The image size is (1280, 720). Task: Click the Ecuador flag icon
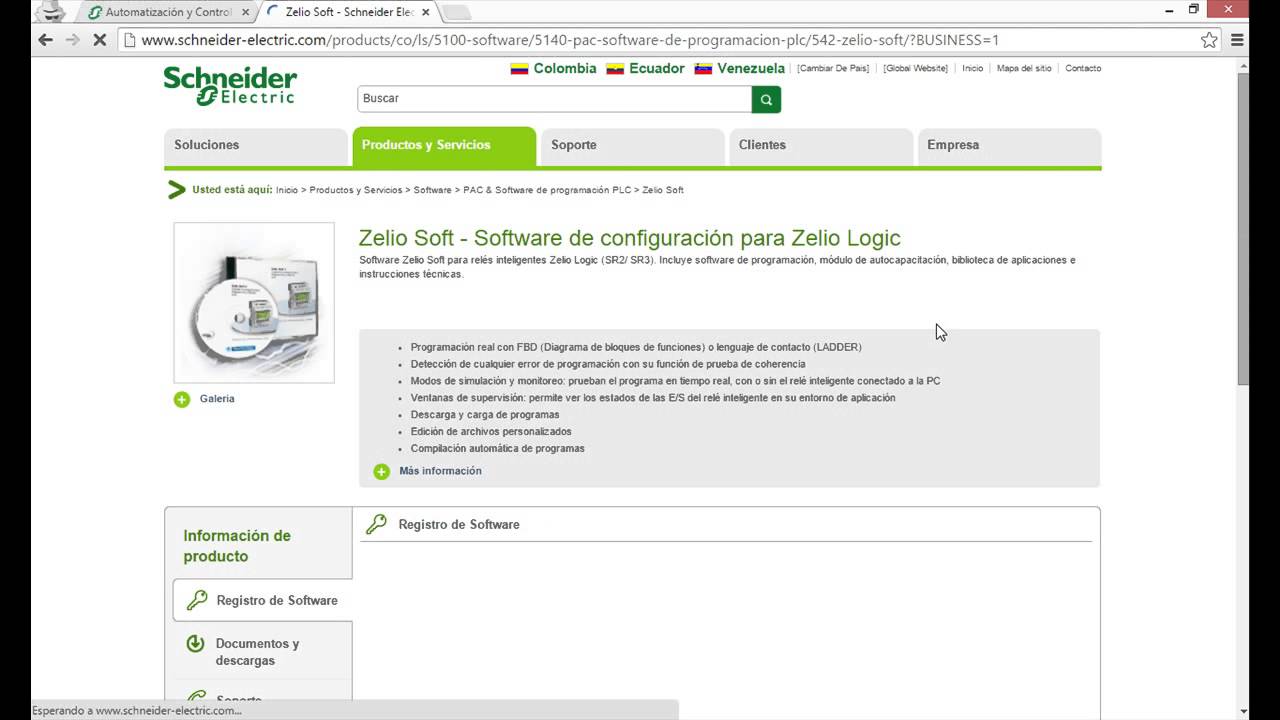[615, 69]
